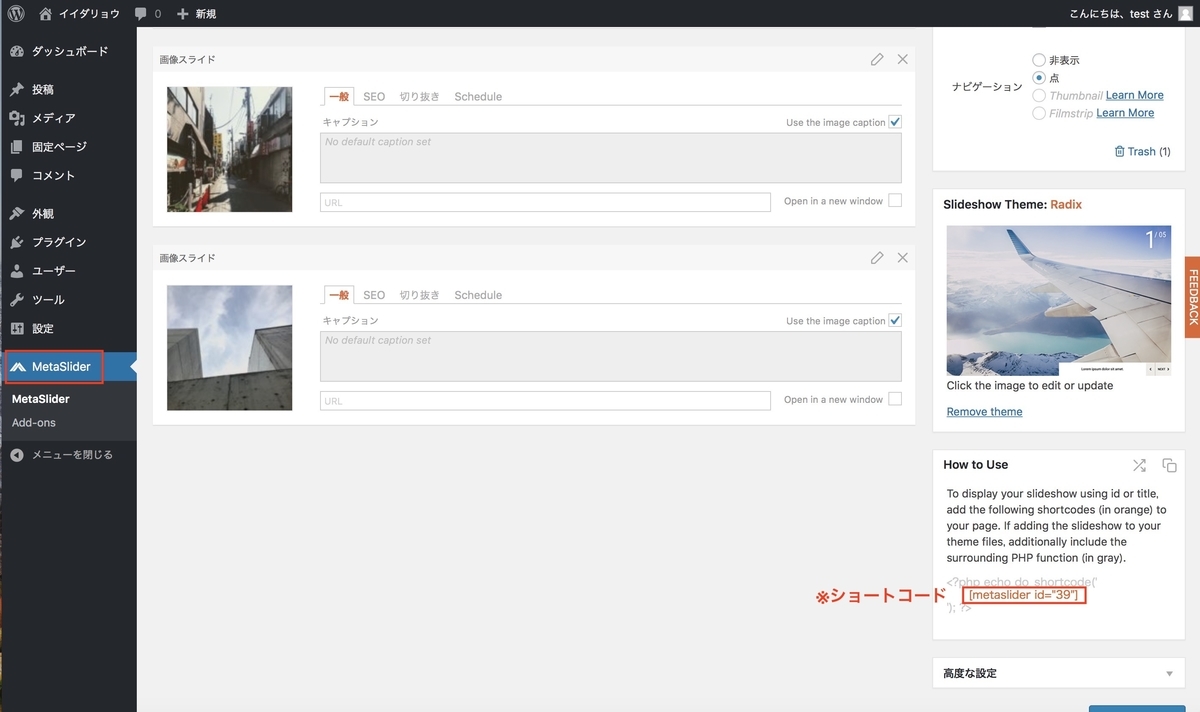Select 点 navigation radio button
This screenshot has height=712, width=1200.
click(1039, 77)
